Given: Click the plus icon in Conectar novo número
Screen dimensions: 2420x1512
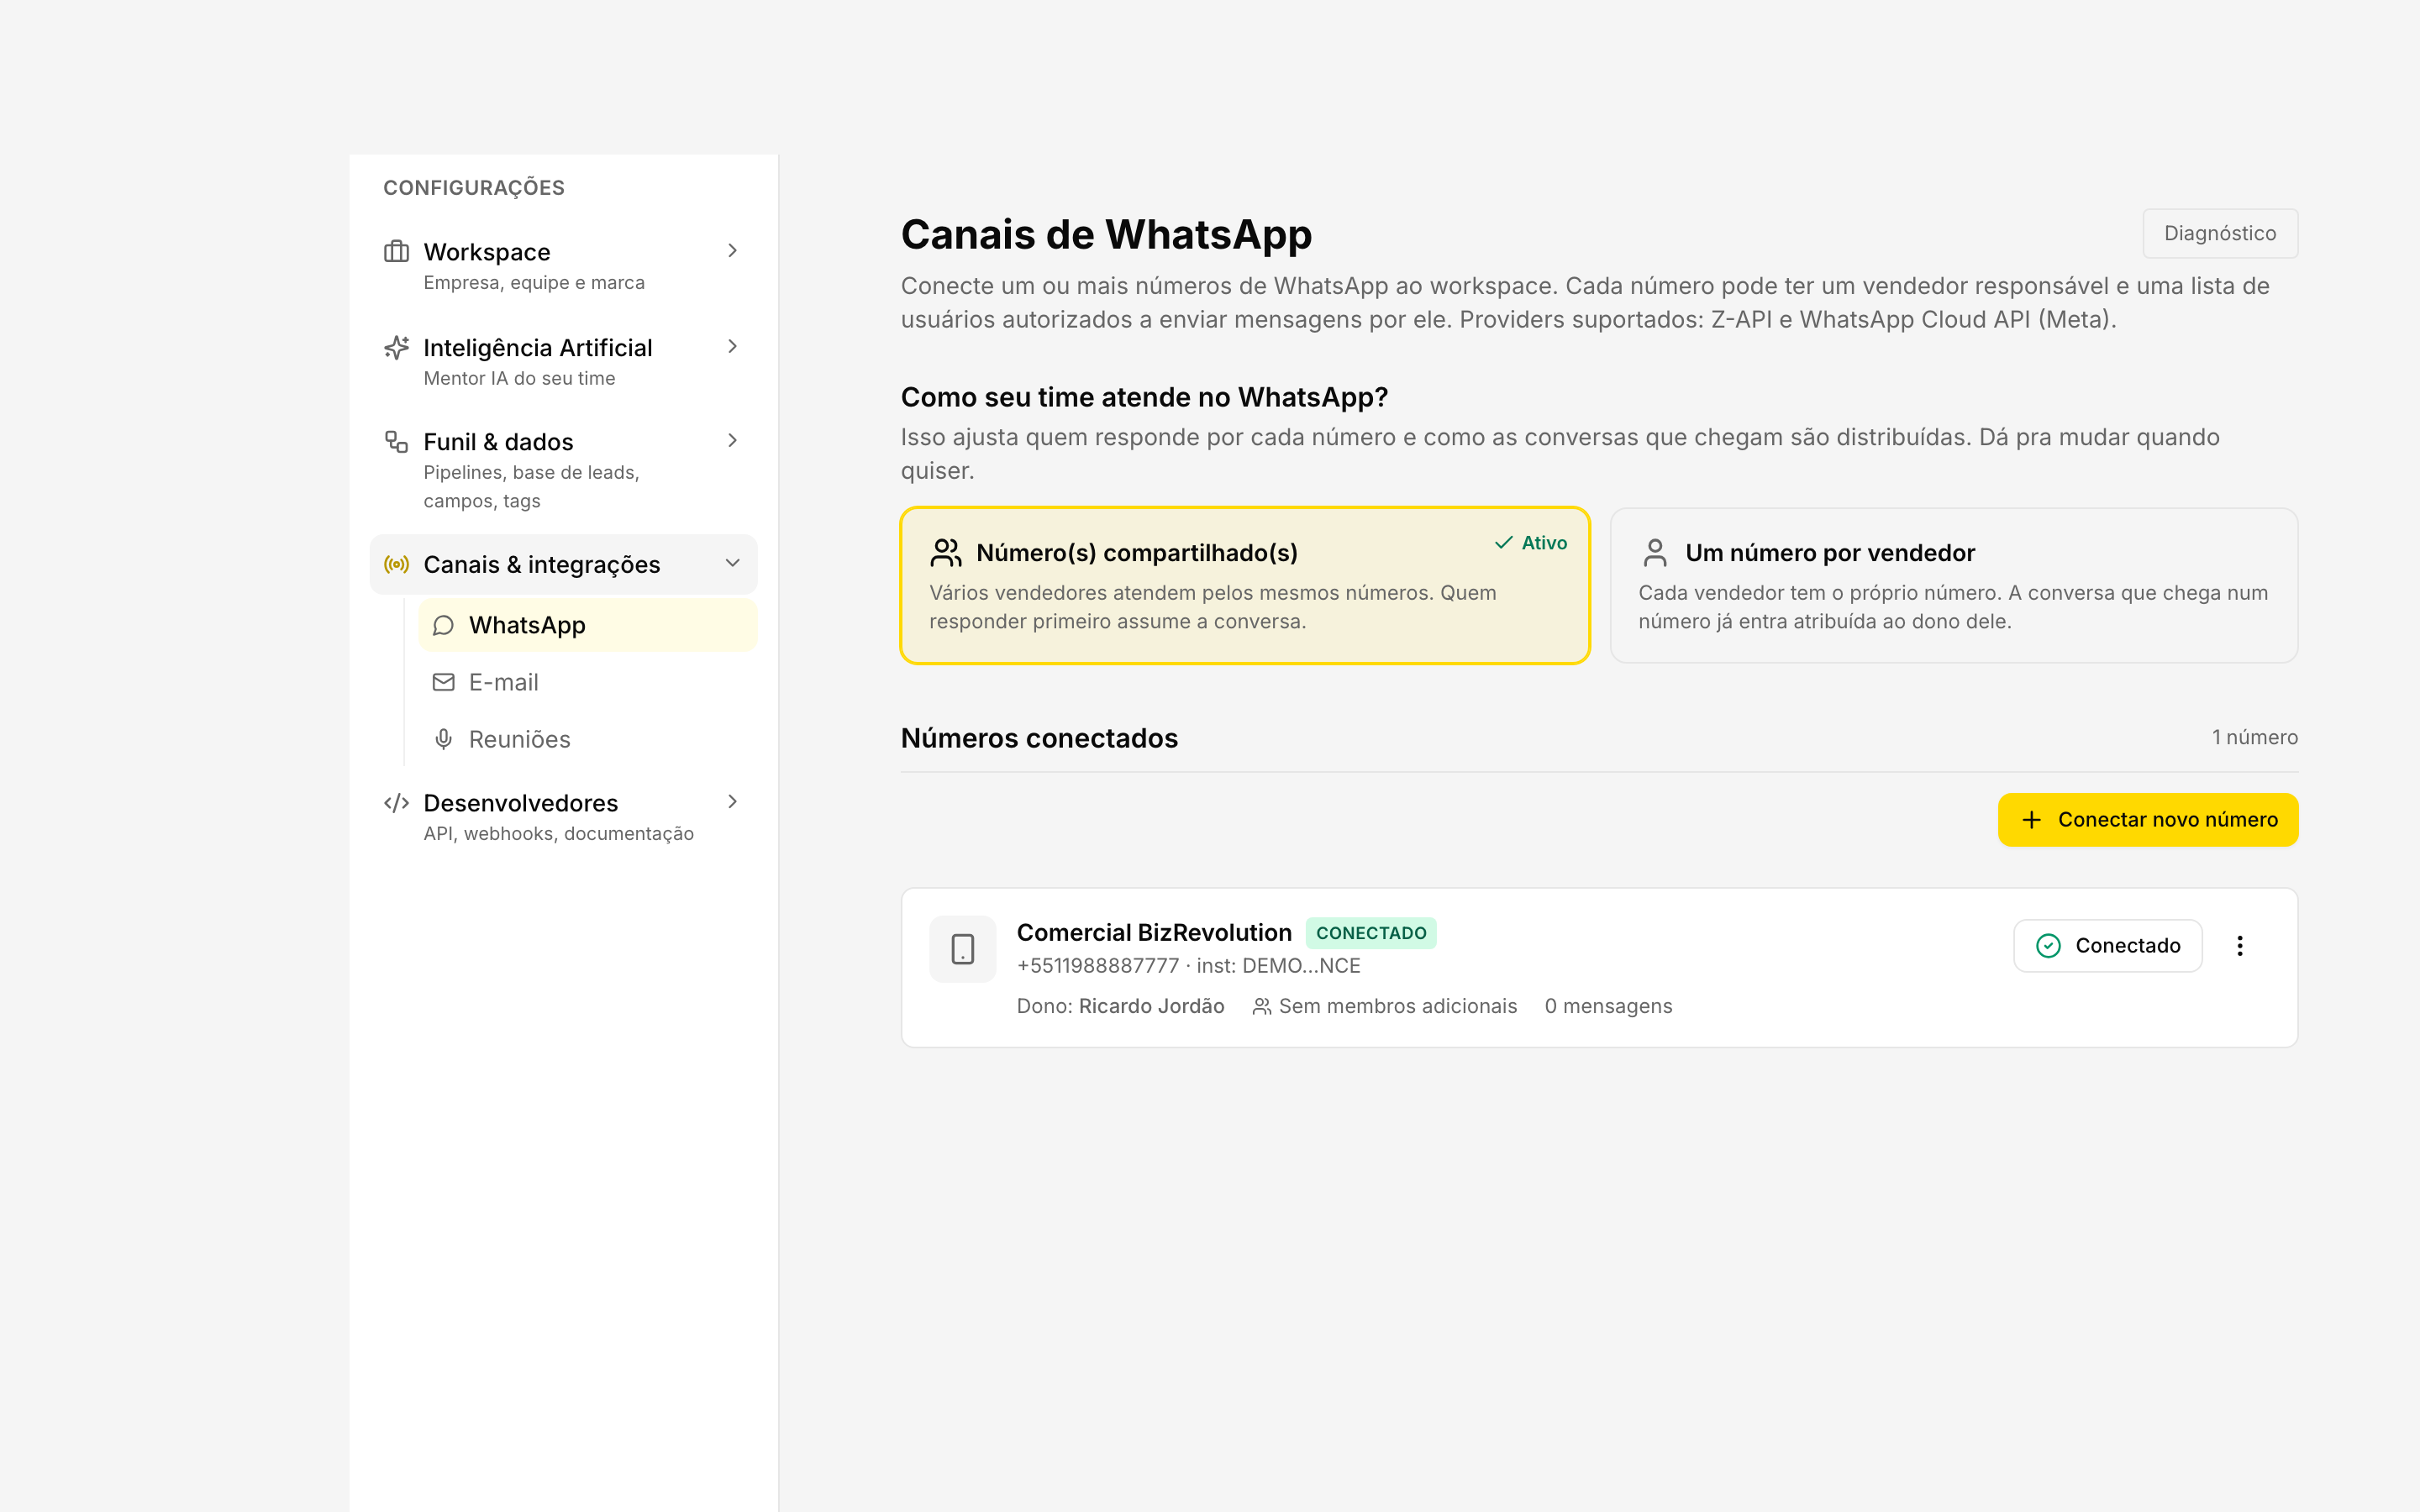Looking at the screenshot, I should pos(2031,820).
